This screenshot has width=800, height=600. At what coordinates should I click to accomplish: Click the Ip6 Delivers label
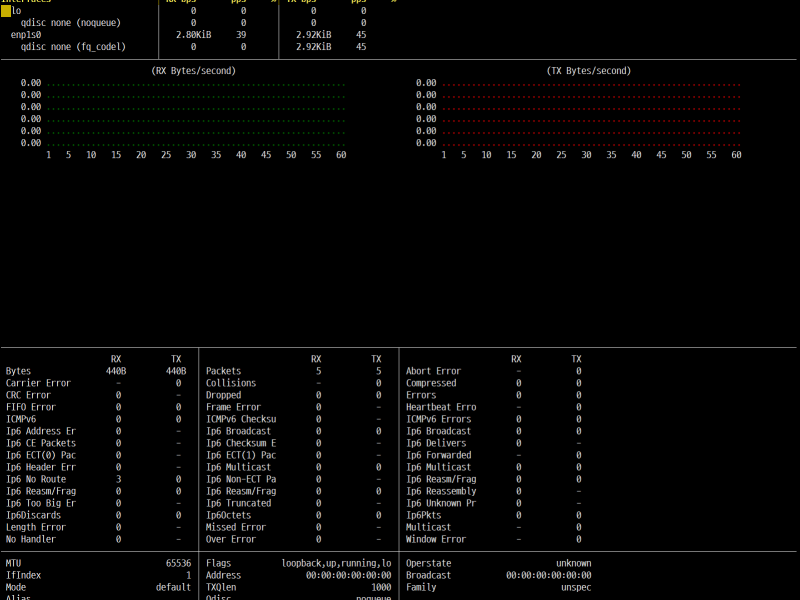[436, 443]
